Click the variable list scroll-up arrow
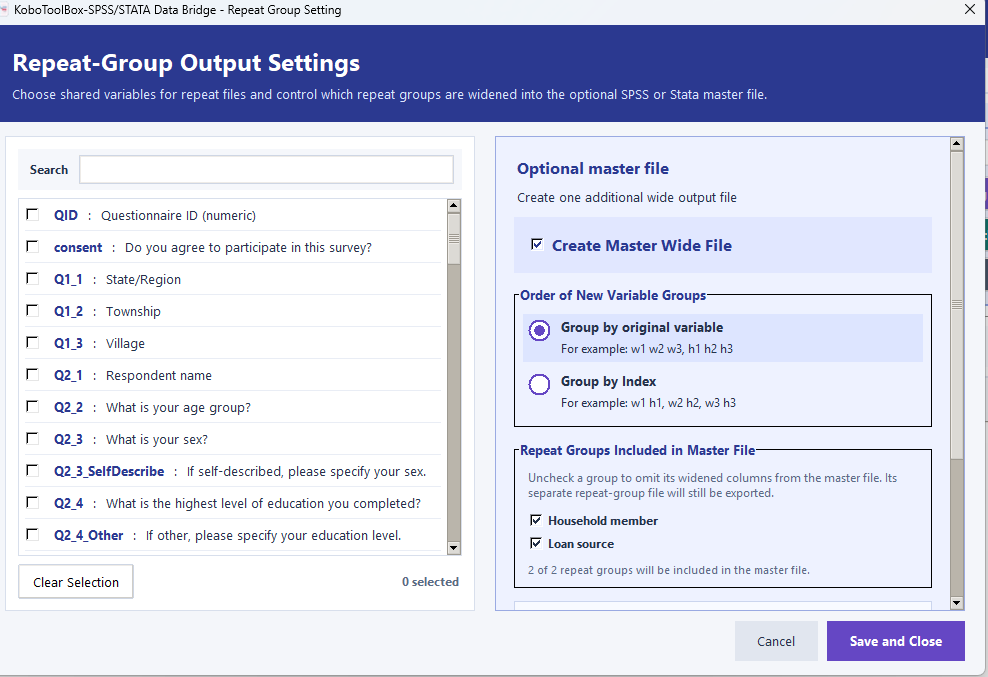 [454, 206]
